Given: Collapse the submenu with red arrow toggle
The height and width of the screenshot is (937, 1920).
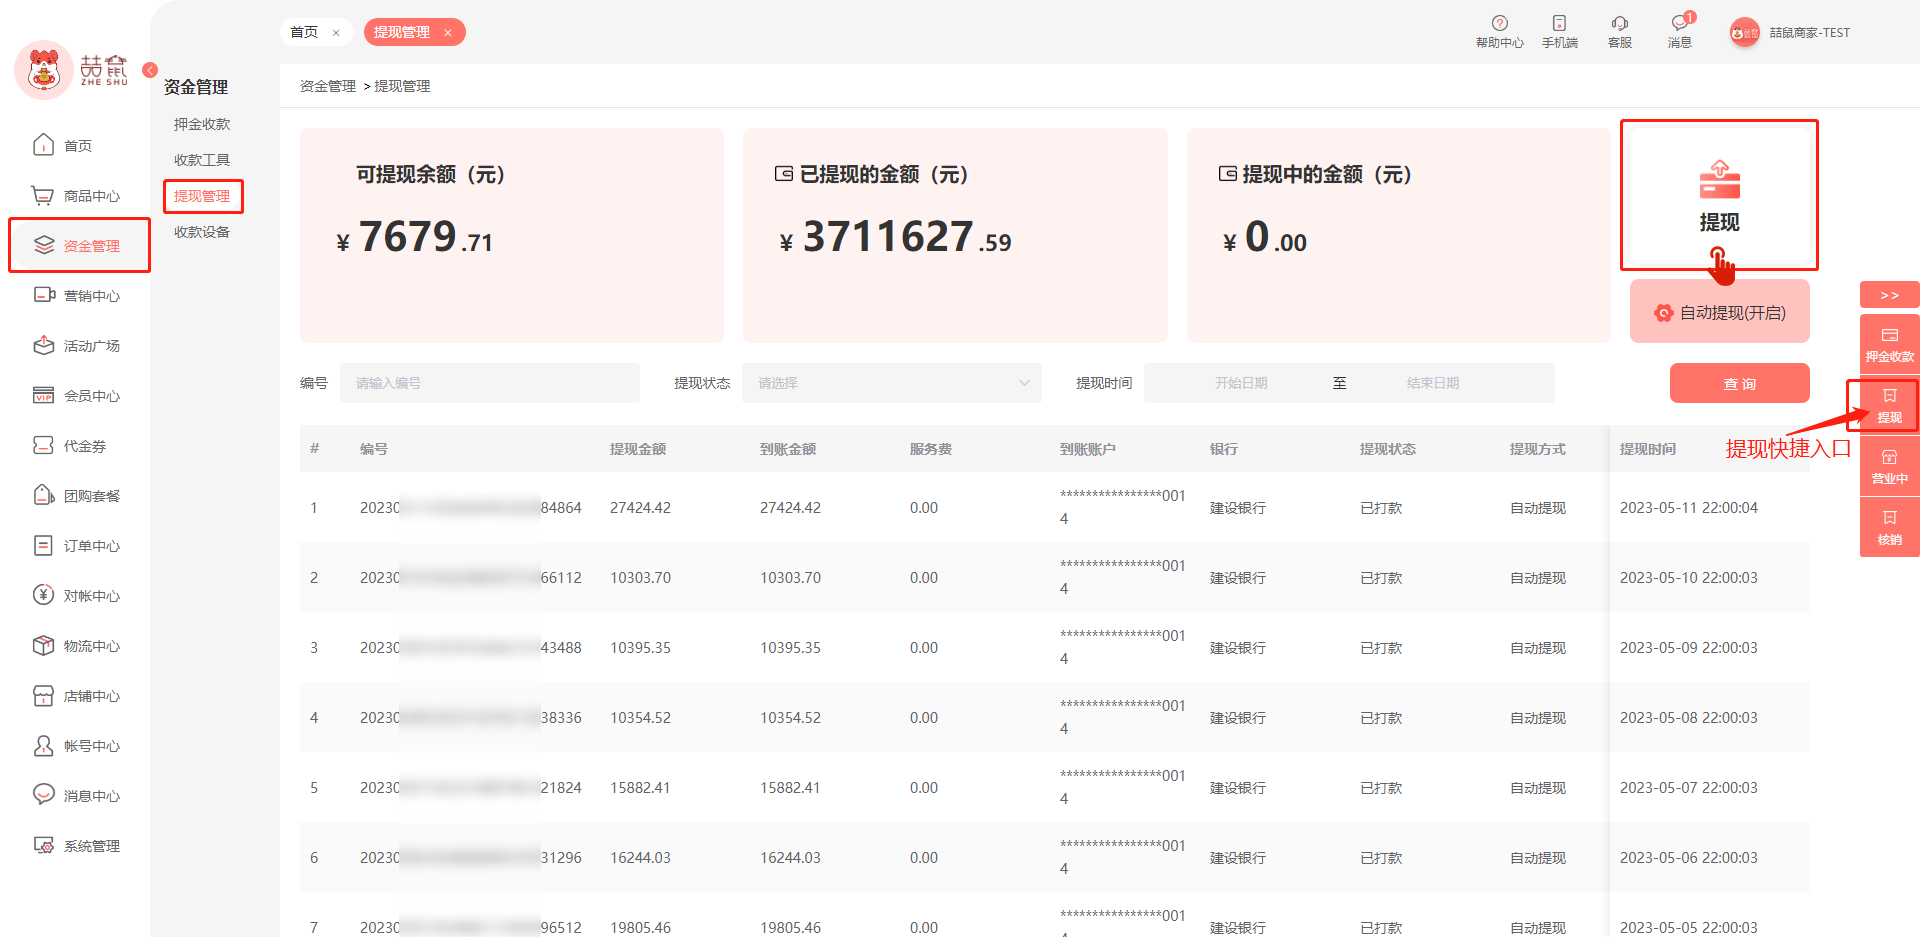Looking at the screenshot, I should coord(150,70).
